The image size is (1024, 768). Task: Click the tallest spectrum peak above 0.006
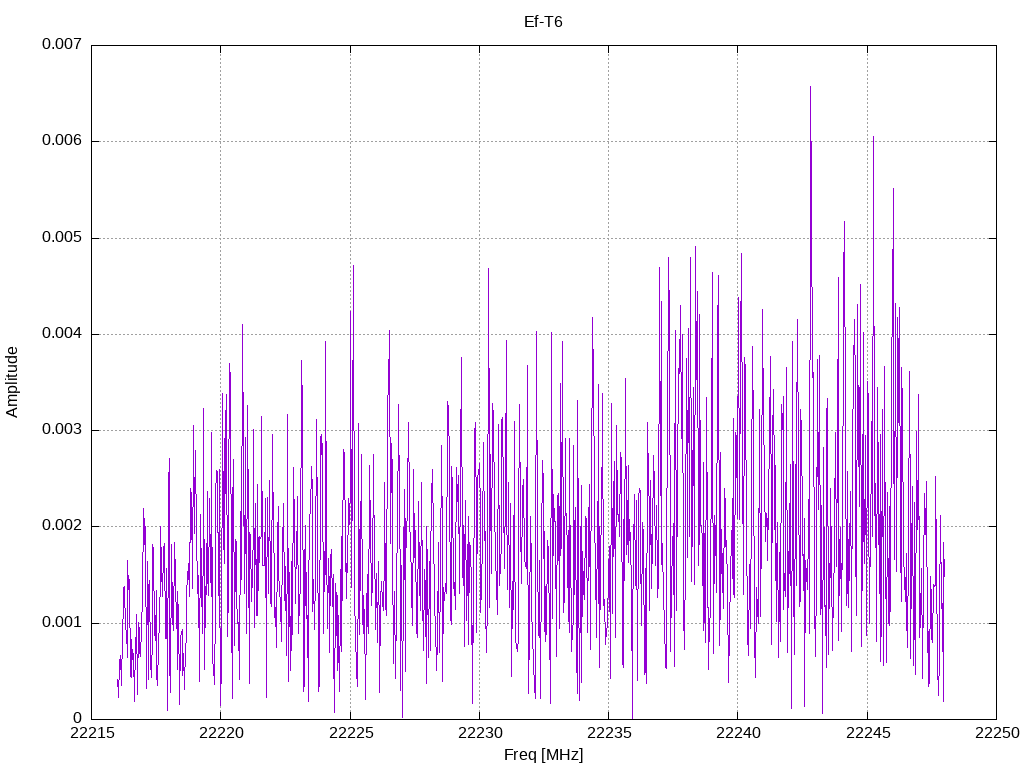click(x=810, y=88)
